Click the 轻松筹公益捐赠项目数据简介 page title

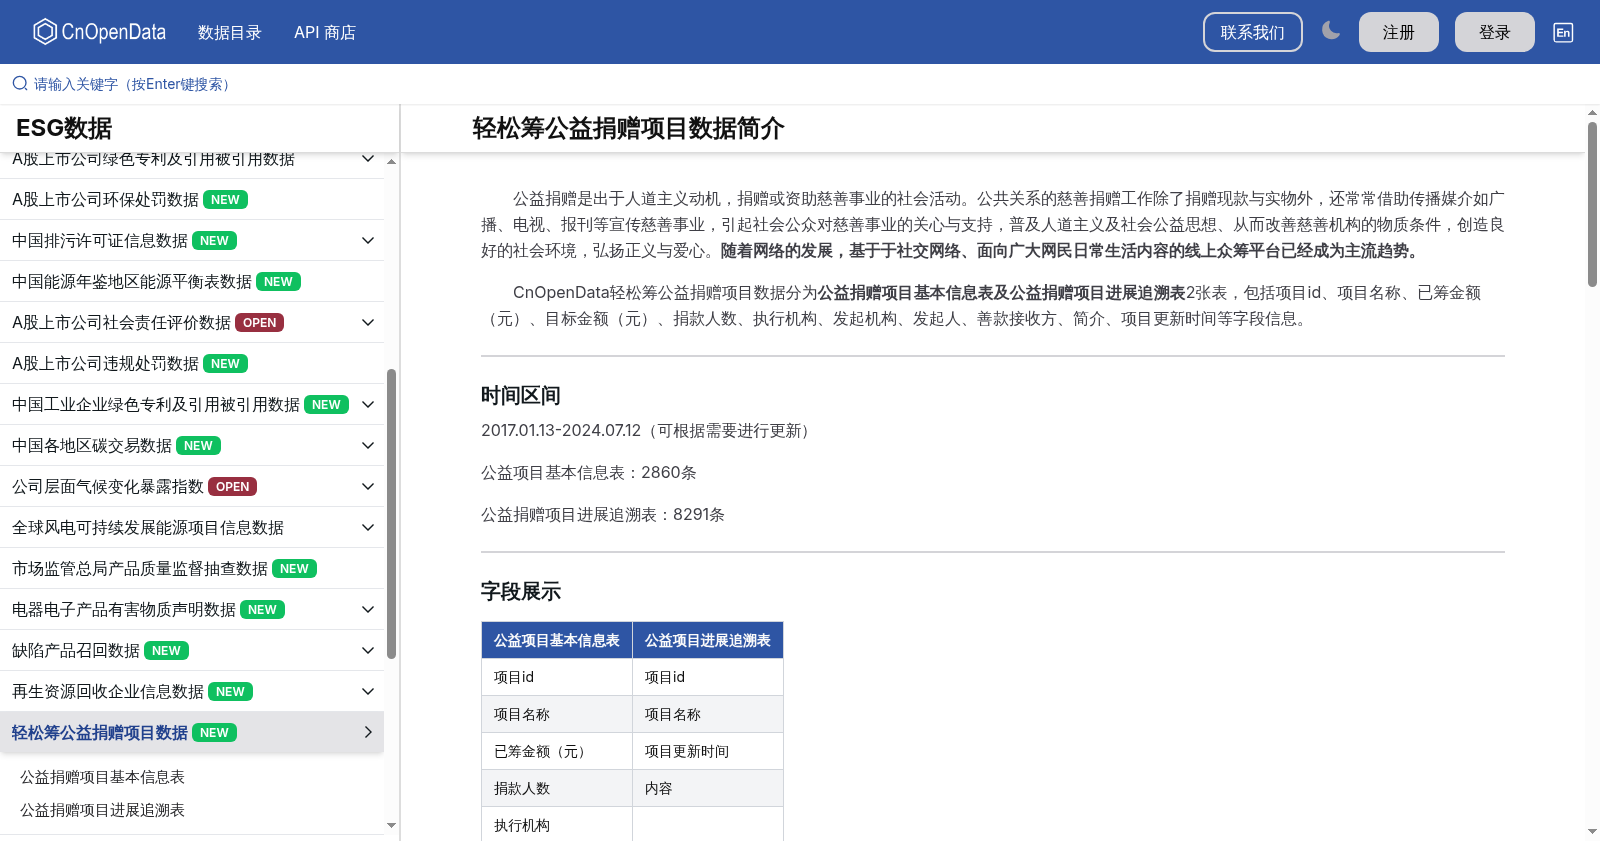coord(628,128)
